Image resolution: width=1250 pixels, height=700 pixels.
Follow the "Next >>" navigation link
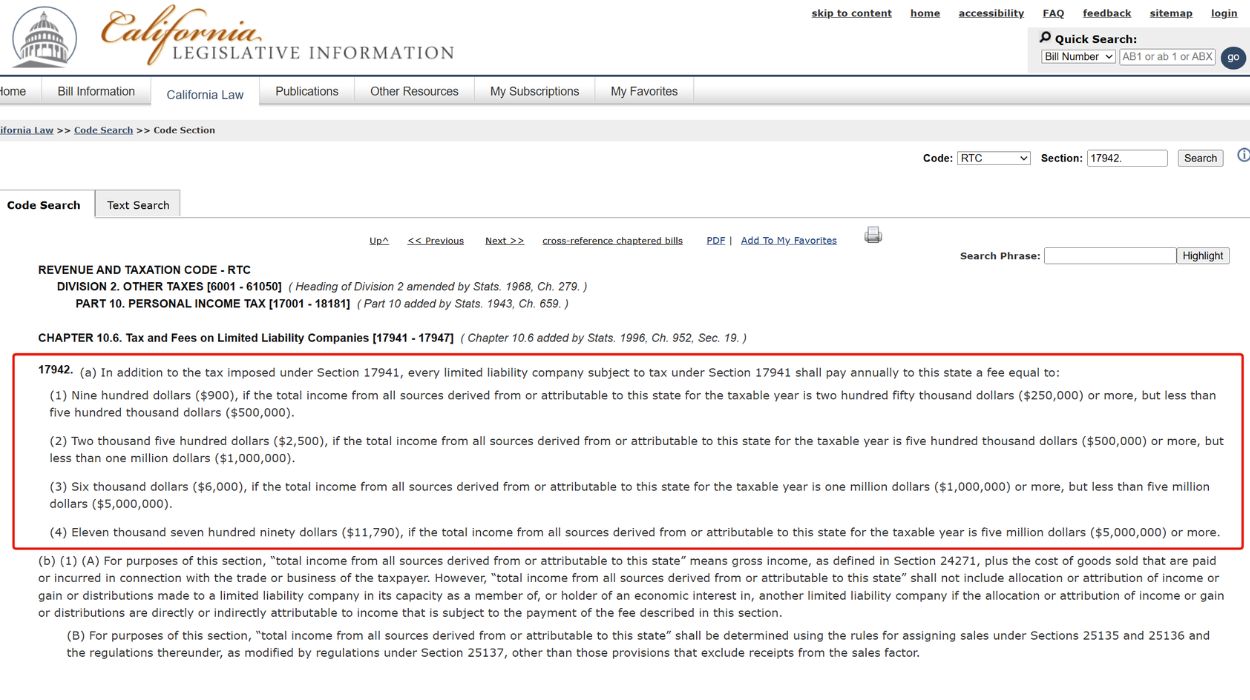(x=504, y=240)
